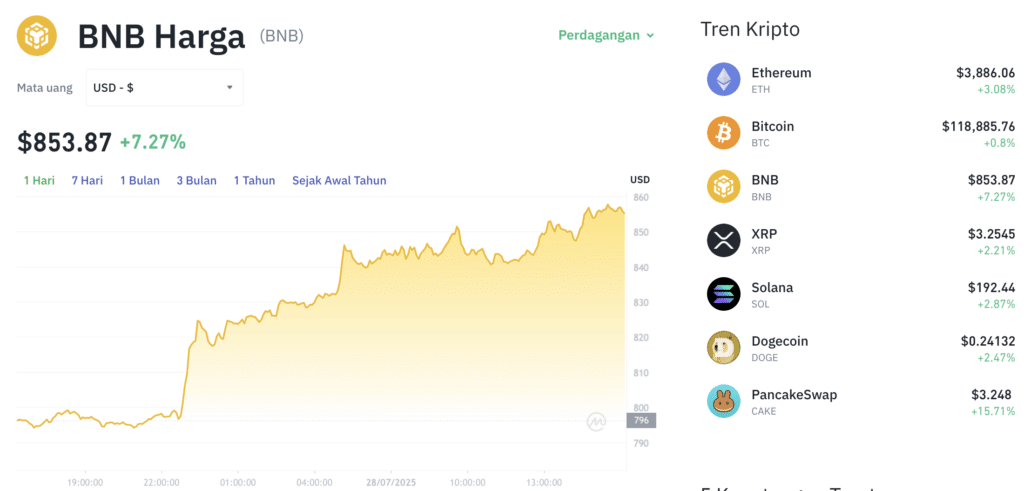Click the Dogecoin coin icon
The width and height of the screenshot is (1024, 491).
click(x=724, y=348)
